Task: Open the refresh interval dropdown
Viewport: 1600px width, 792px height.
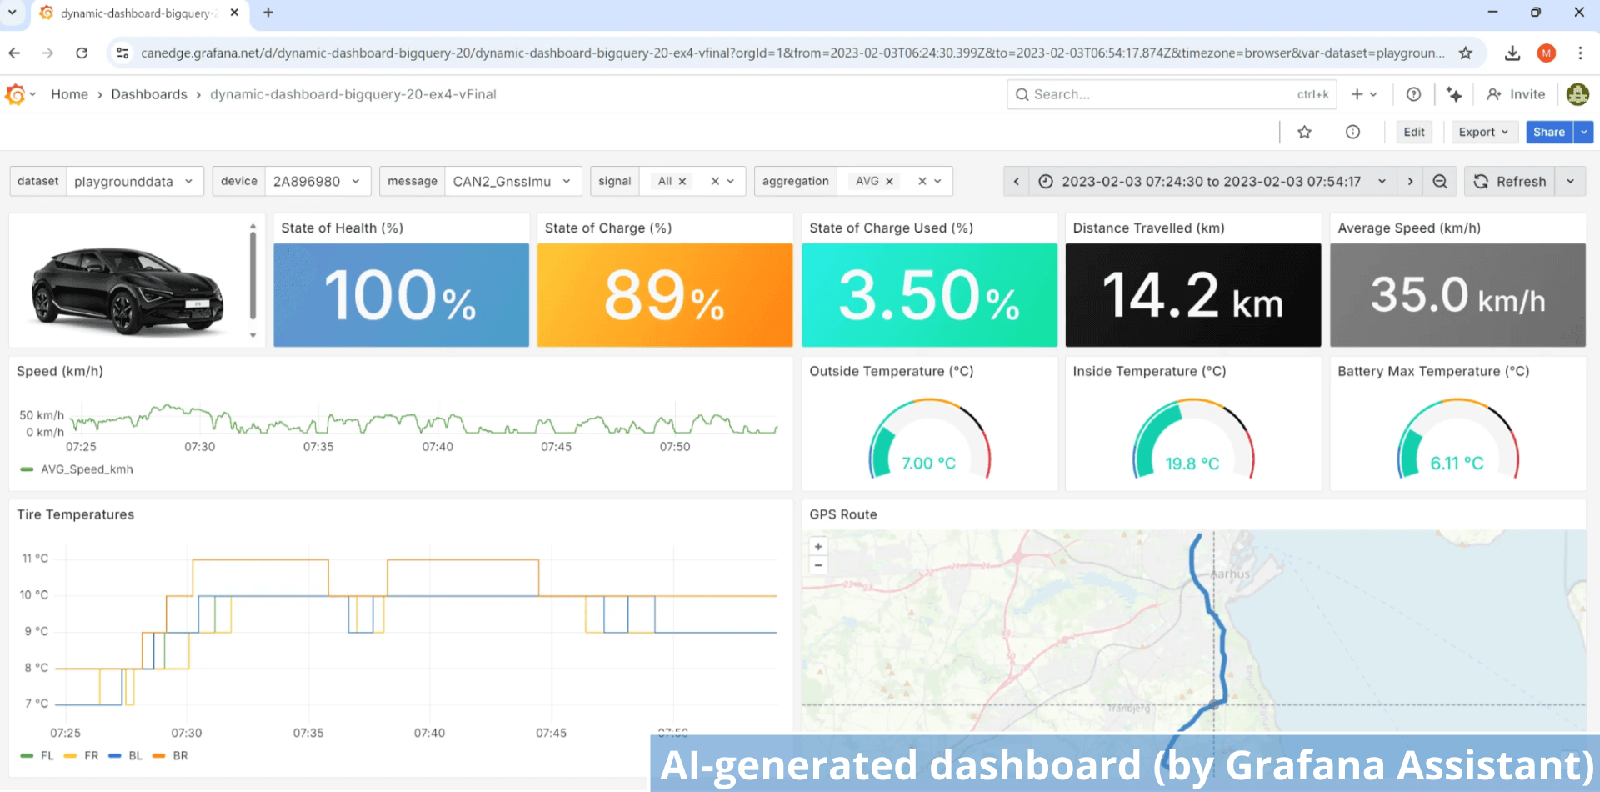Action: (x=1570, y=181)
